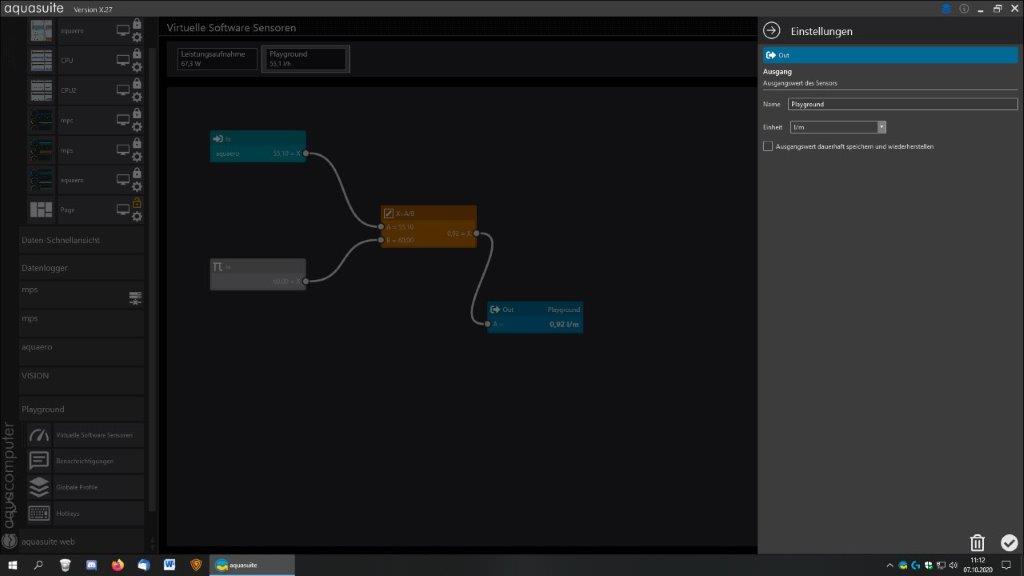Click the orange unlocked padlock for Page
1024x576 pixels.
pyautogui.click(x=137, y=203)
